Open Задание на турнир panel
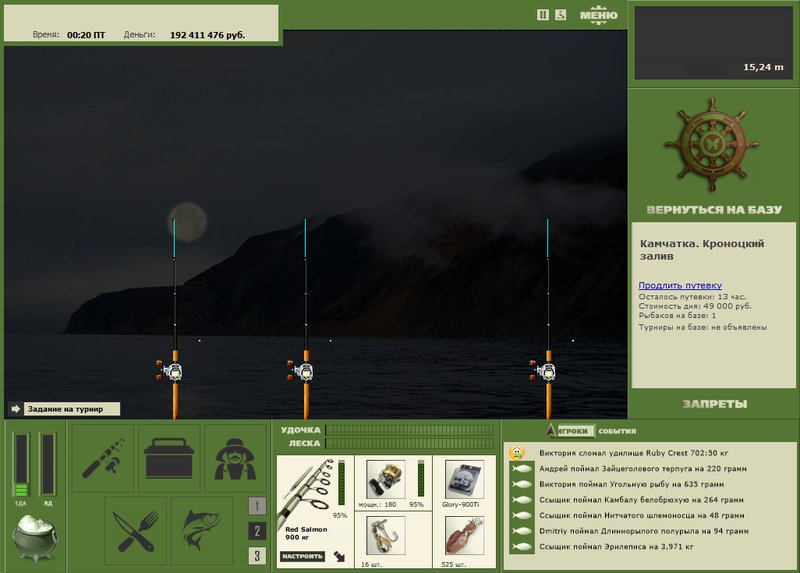This screenshot has width=800, height=573. pyautogui.click(x=72, y=409)
